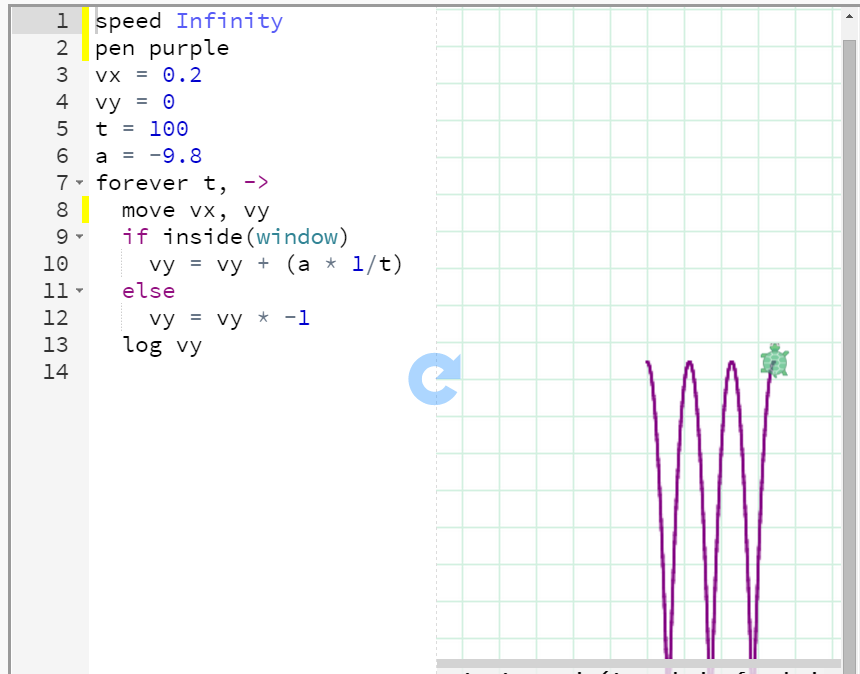Click line number 1 in the gutter
Image resolution: width=860 pixels, height=674 pixels.
click(x=61, y=21)
